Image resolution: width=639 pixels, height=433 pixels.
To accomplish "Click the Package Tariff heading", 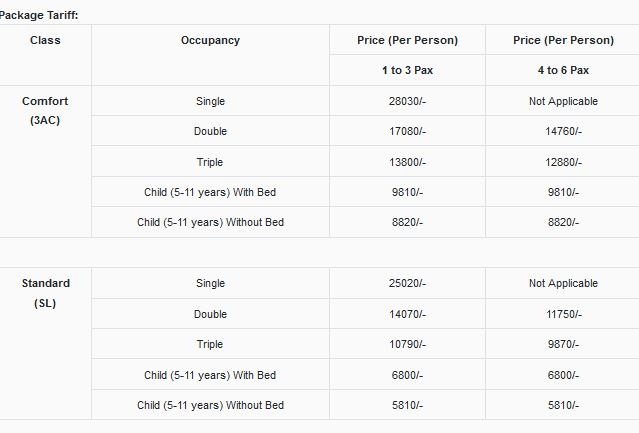I will [39, 15].
